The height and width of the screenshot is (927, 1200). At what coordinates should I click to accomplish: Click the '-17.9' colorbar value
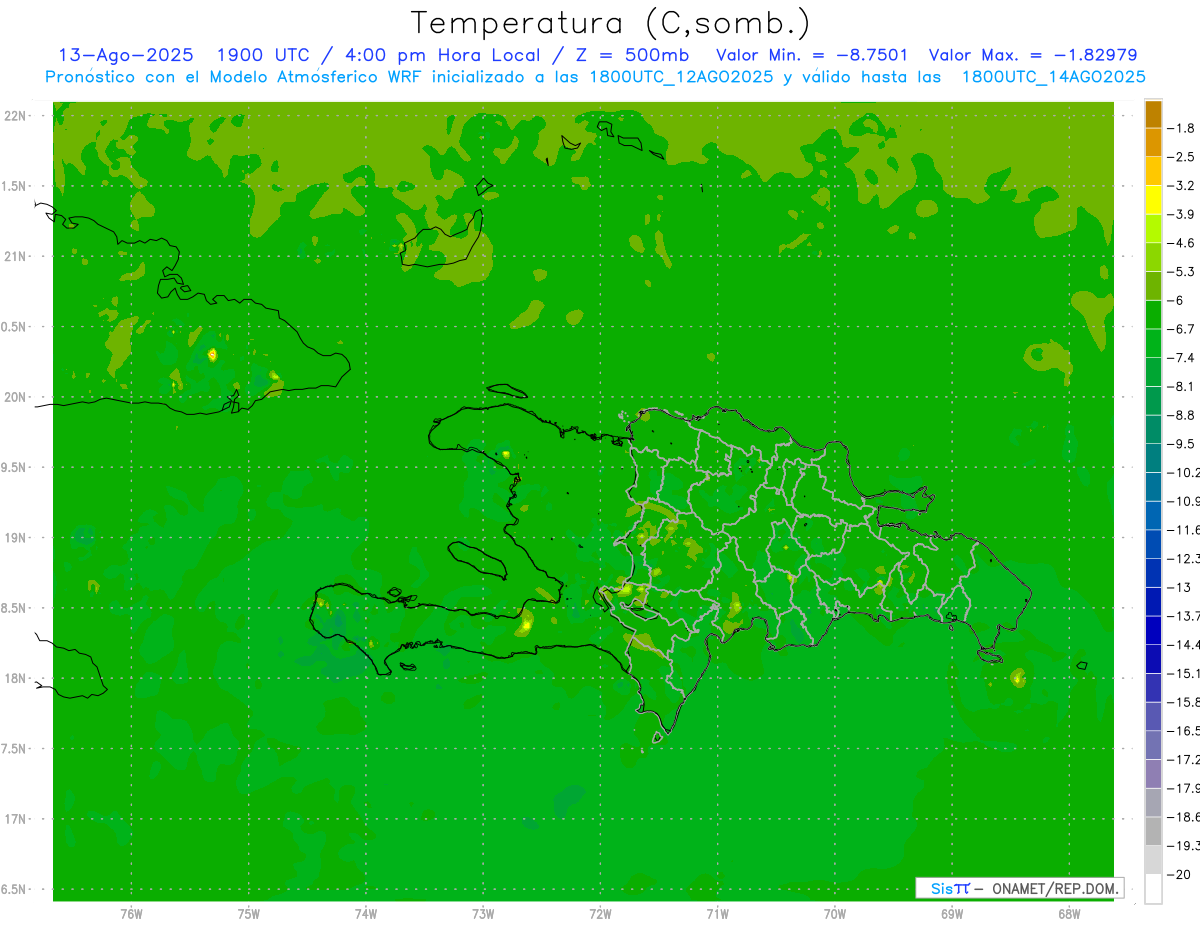click(1183, 788)
